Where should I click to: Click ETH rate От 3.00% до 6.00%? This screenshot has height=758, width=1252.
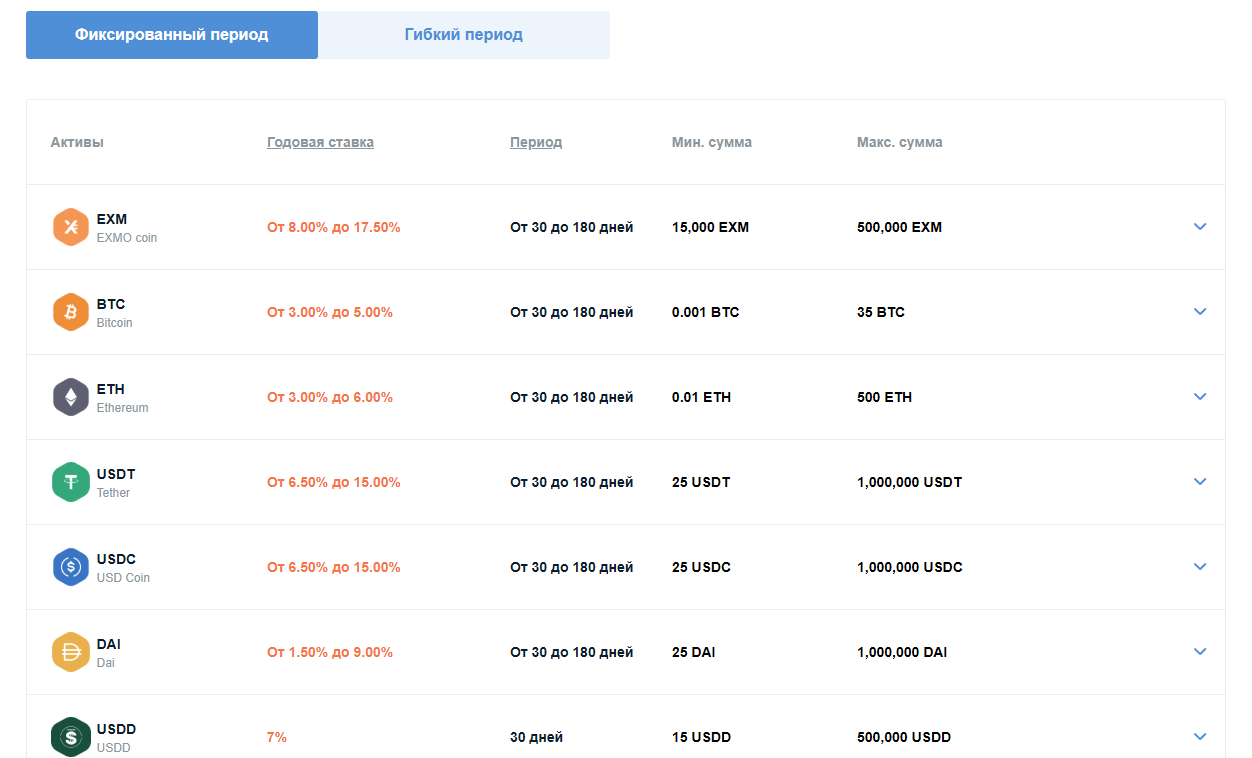click(x=330, y=397)
